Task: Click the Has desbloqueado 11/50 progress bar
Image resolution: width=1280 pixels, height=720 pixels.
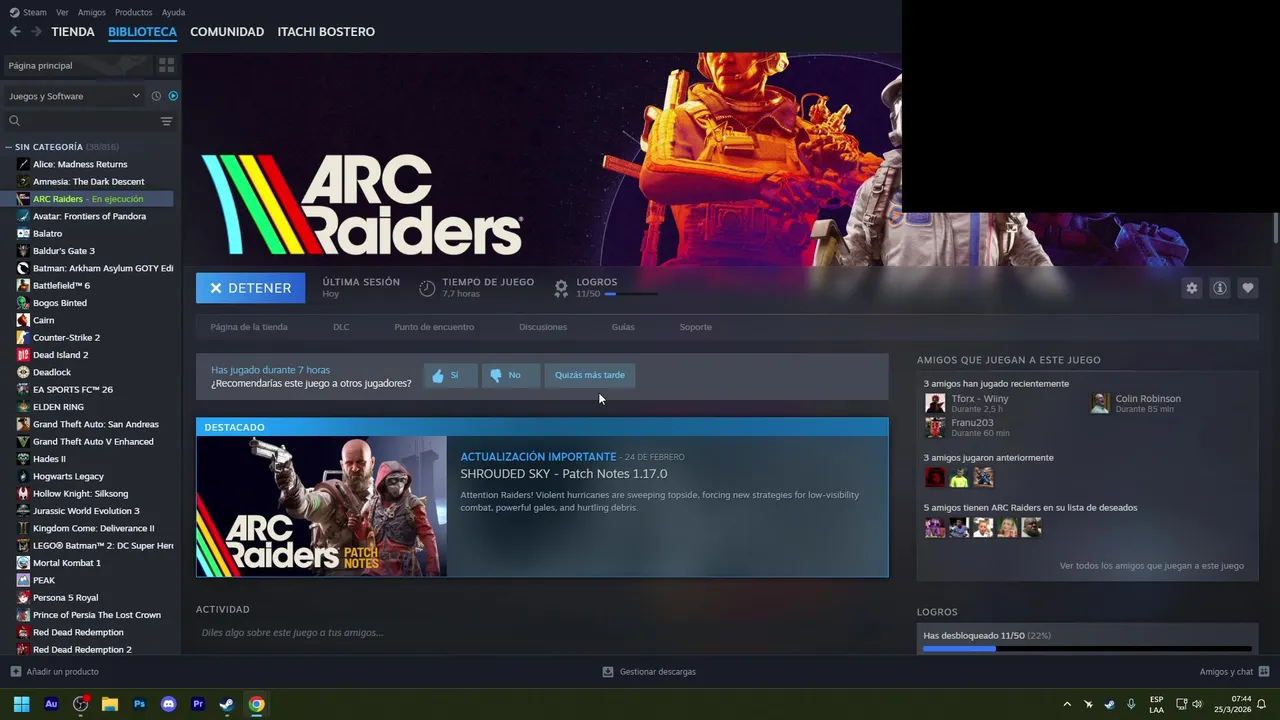Action: click(x=1087, y=648)
